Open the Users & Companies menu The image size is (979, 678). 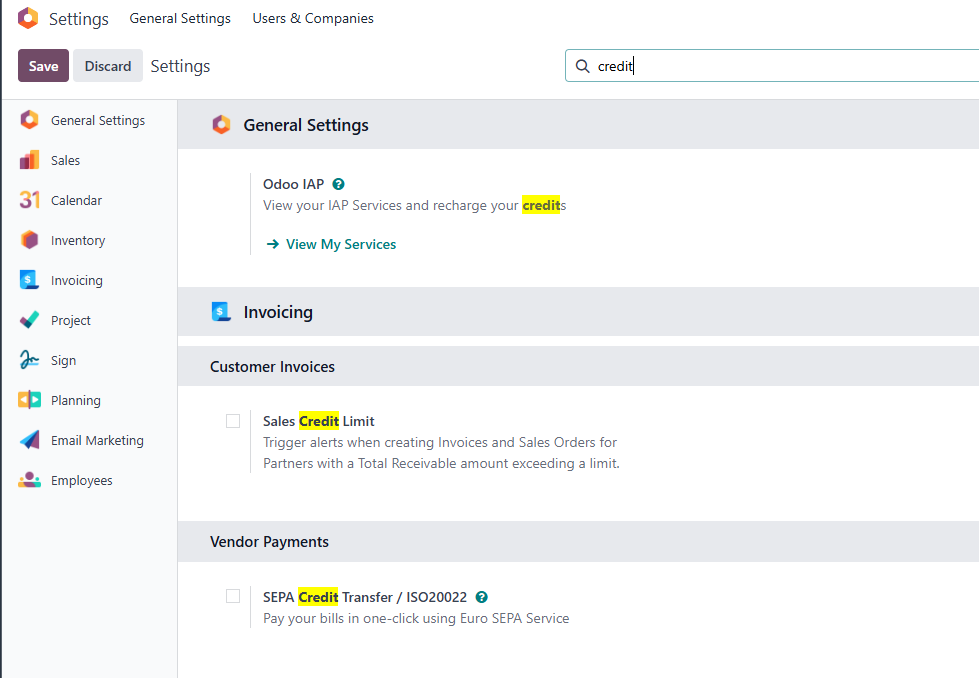pos(313,19)
